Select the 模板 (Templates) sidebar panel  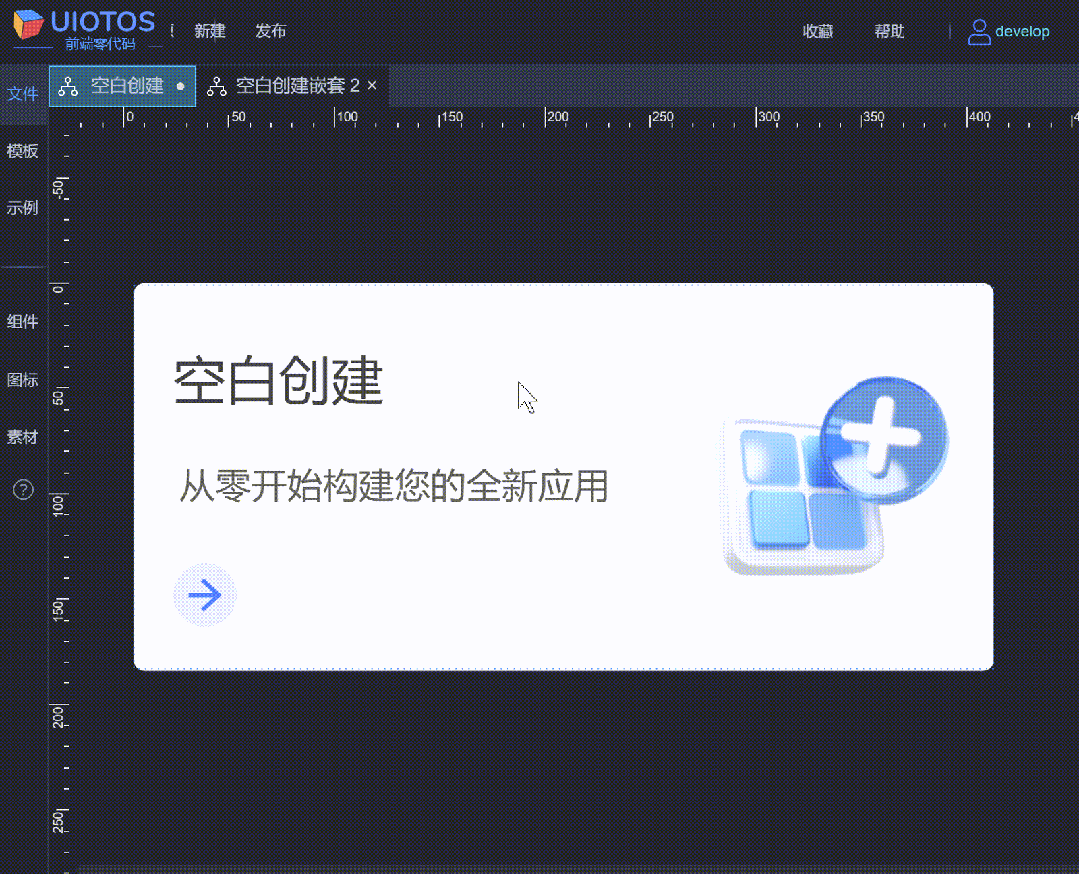[23, 151]
